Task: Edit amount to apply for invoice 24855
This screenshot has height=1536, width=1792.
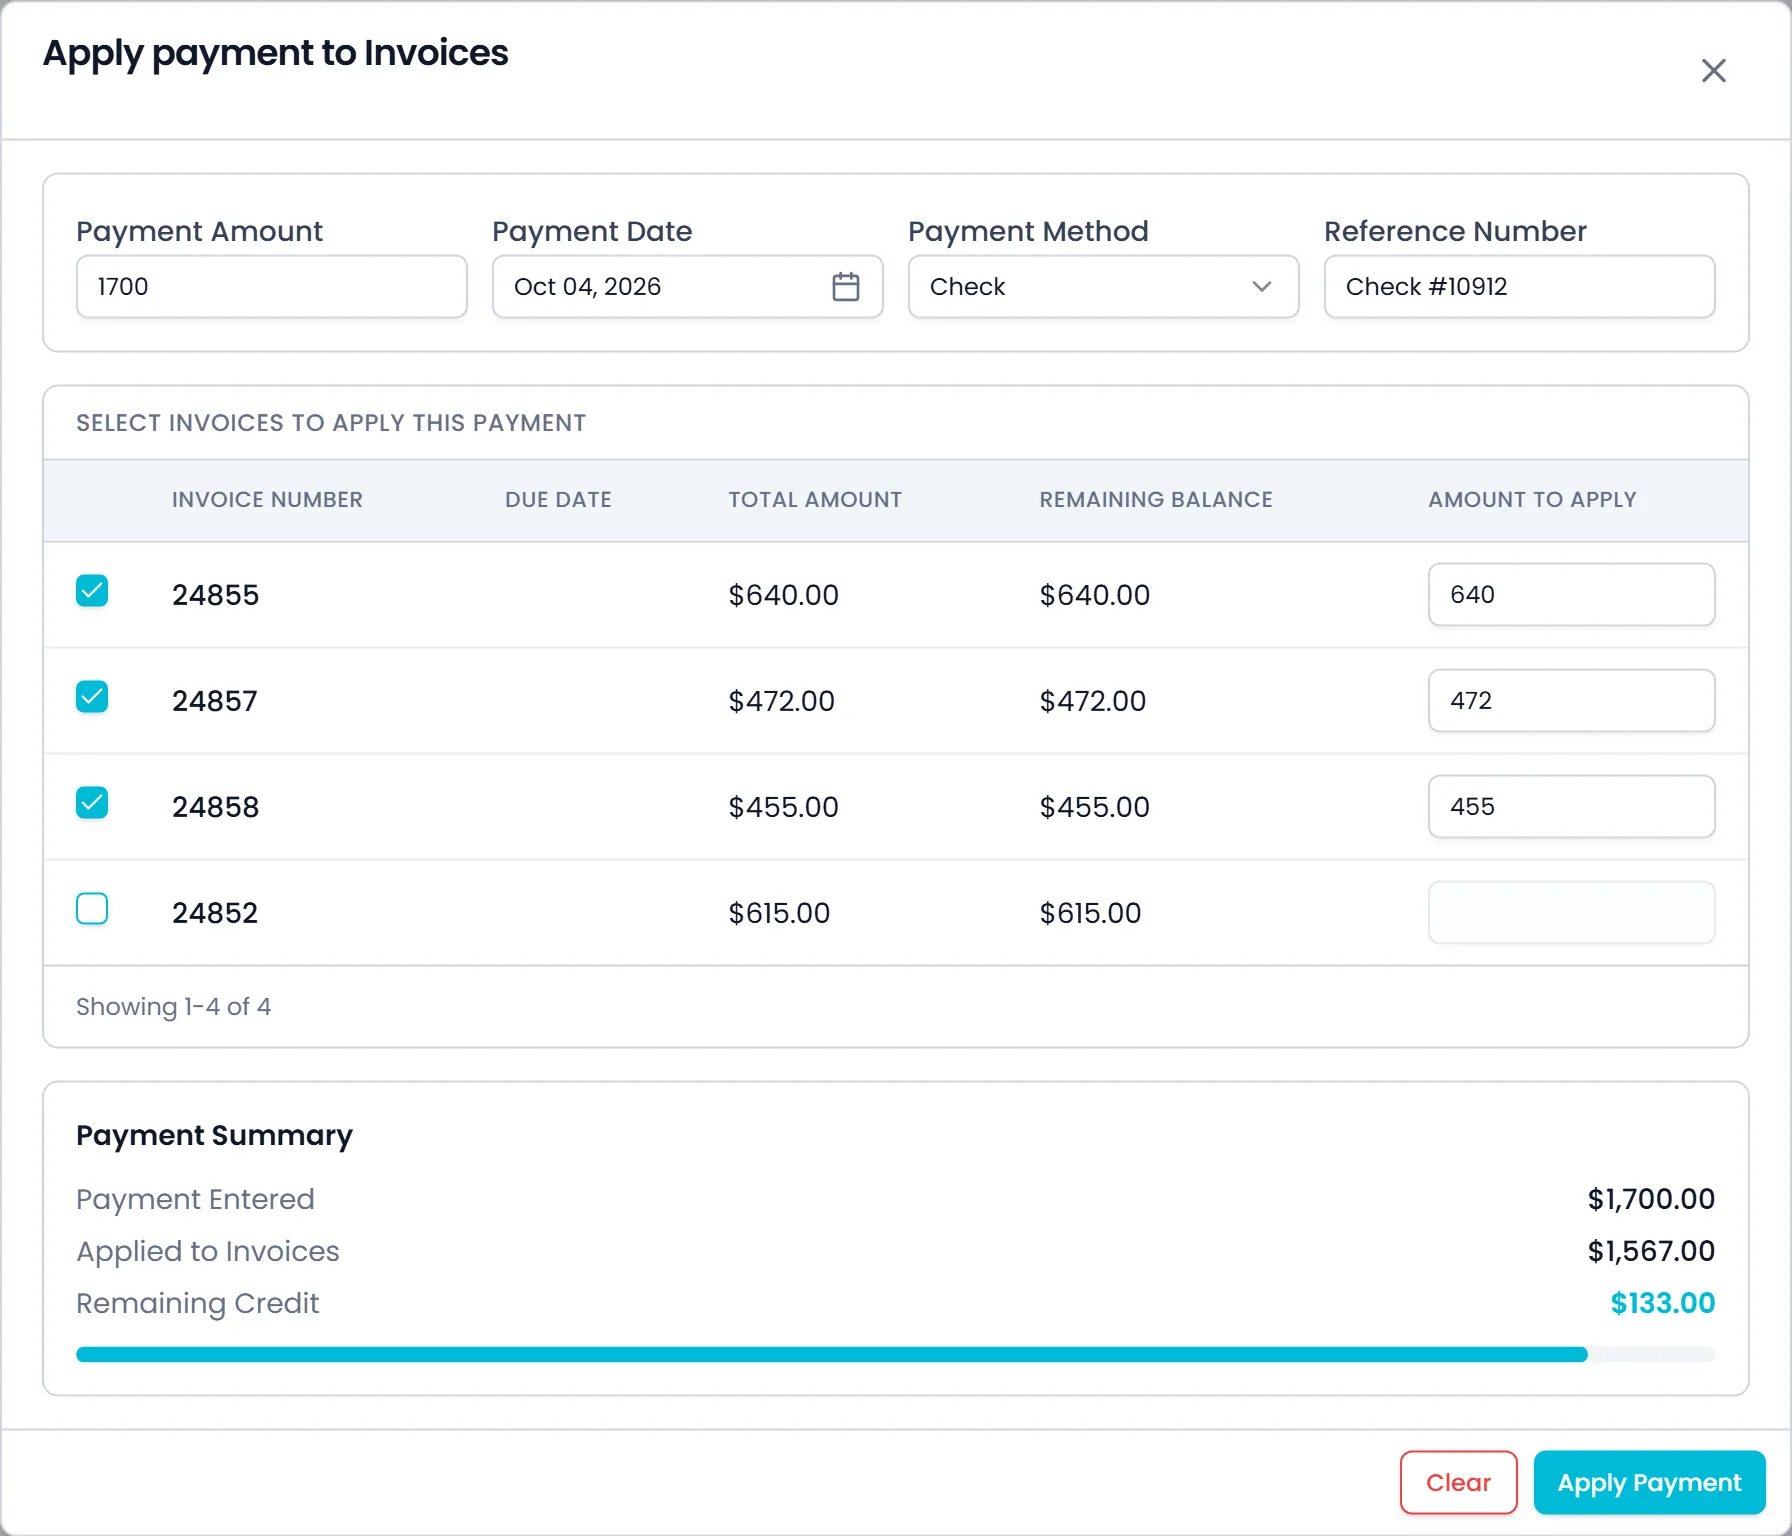Action: click(1571, 595)
